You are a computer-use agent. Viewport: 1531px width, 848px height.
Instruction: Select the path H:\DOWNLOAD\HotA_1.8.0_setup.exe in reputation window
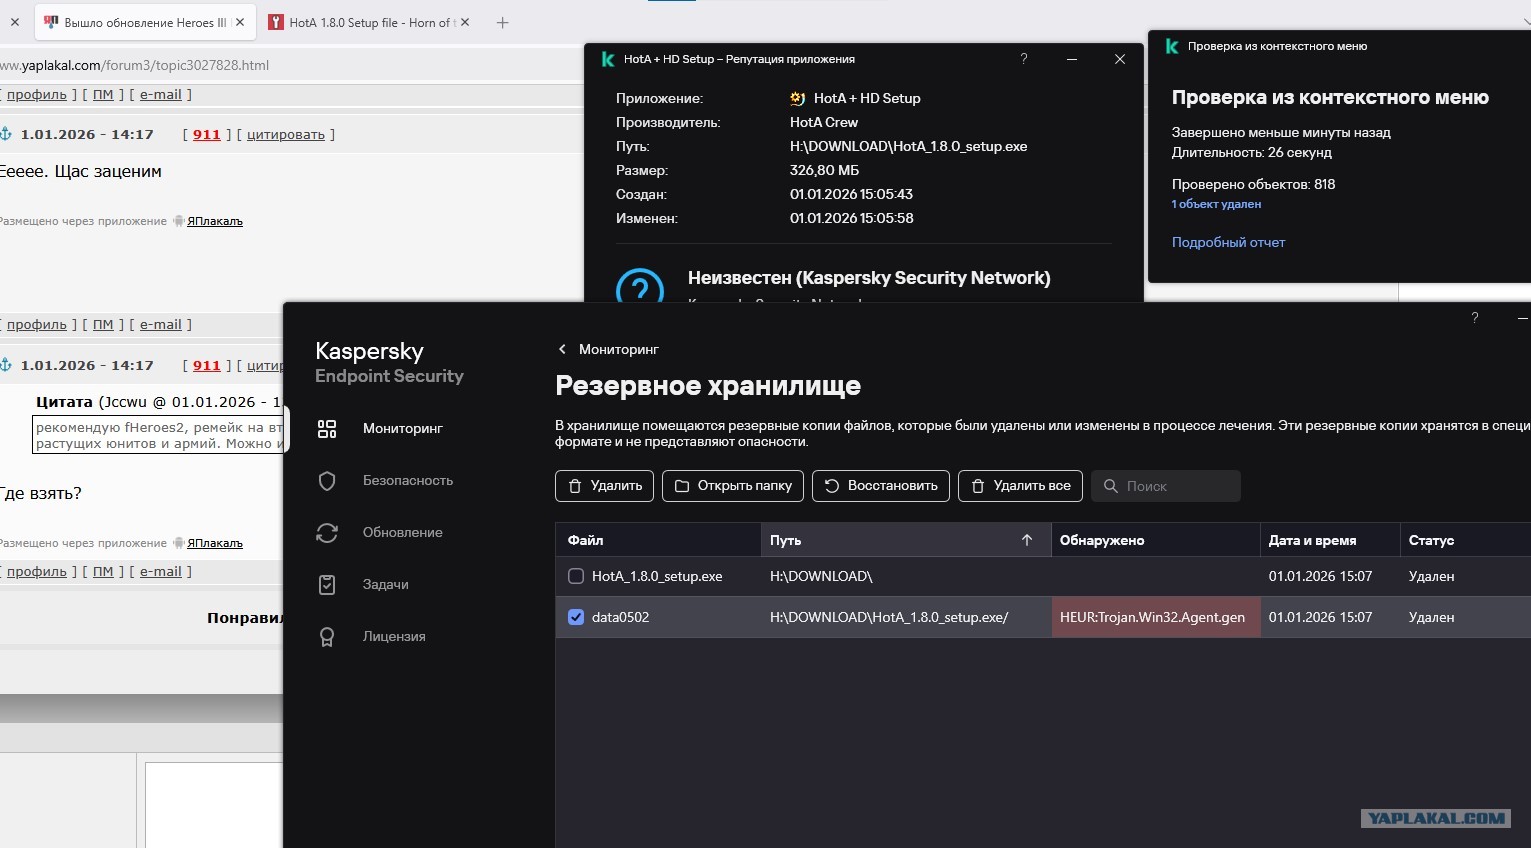coord(908,146)
